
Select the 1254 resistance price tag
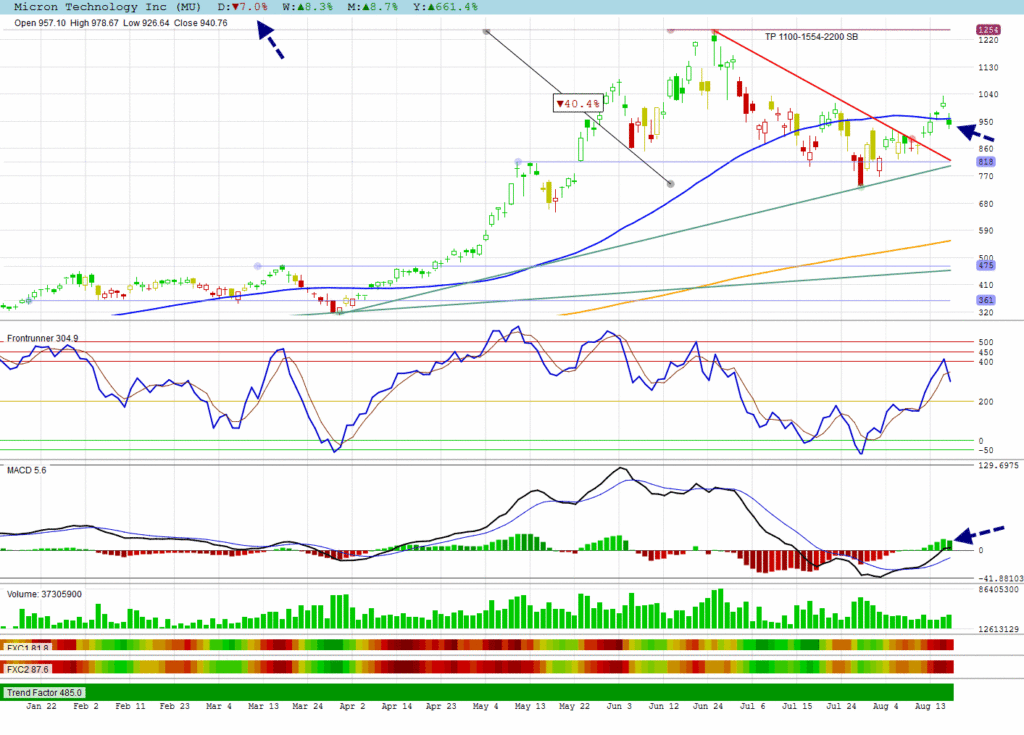(x=987, y=30)
